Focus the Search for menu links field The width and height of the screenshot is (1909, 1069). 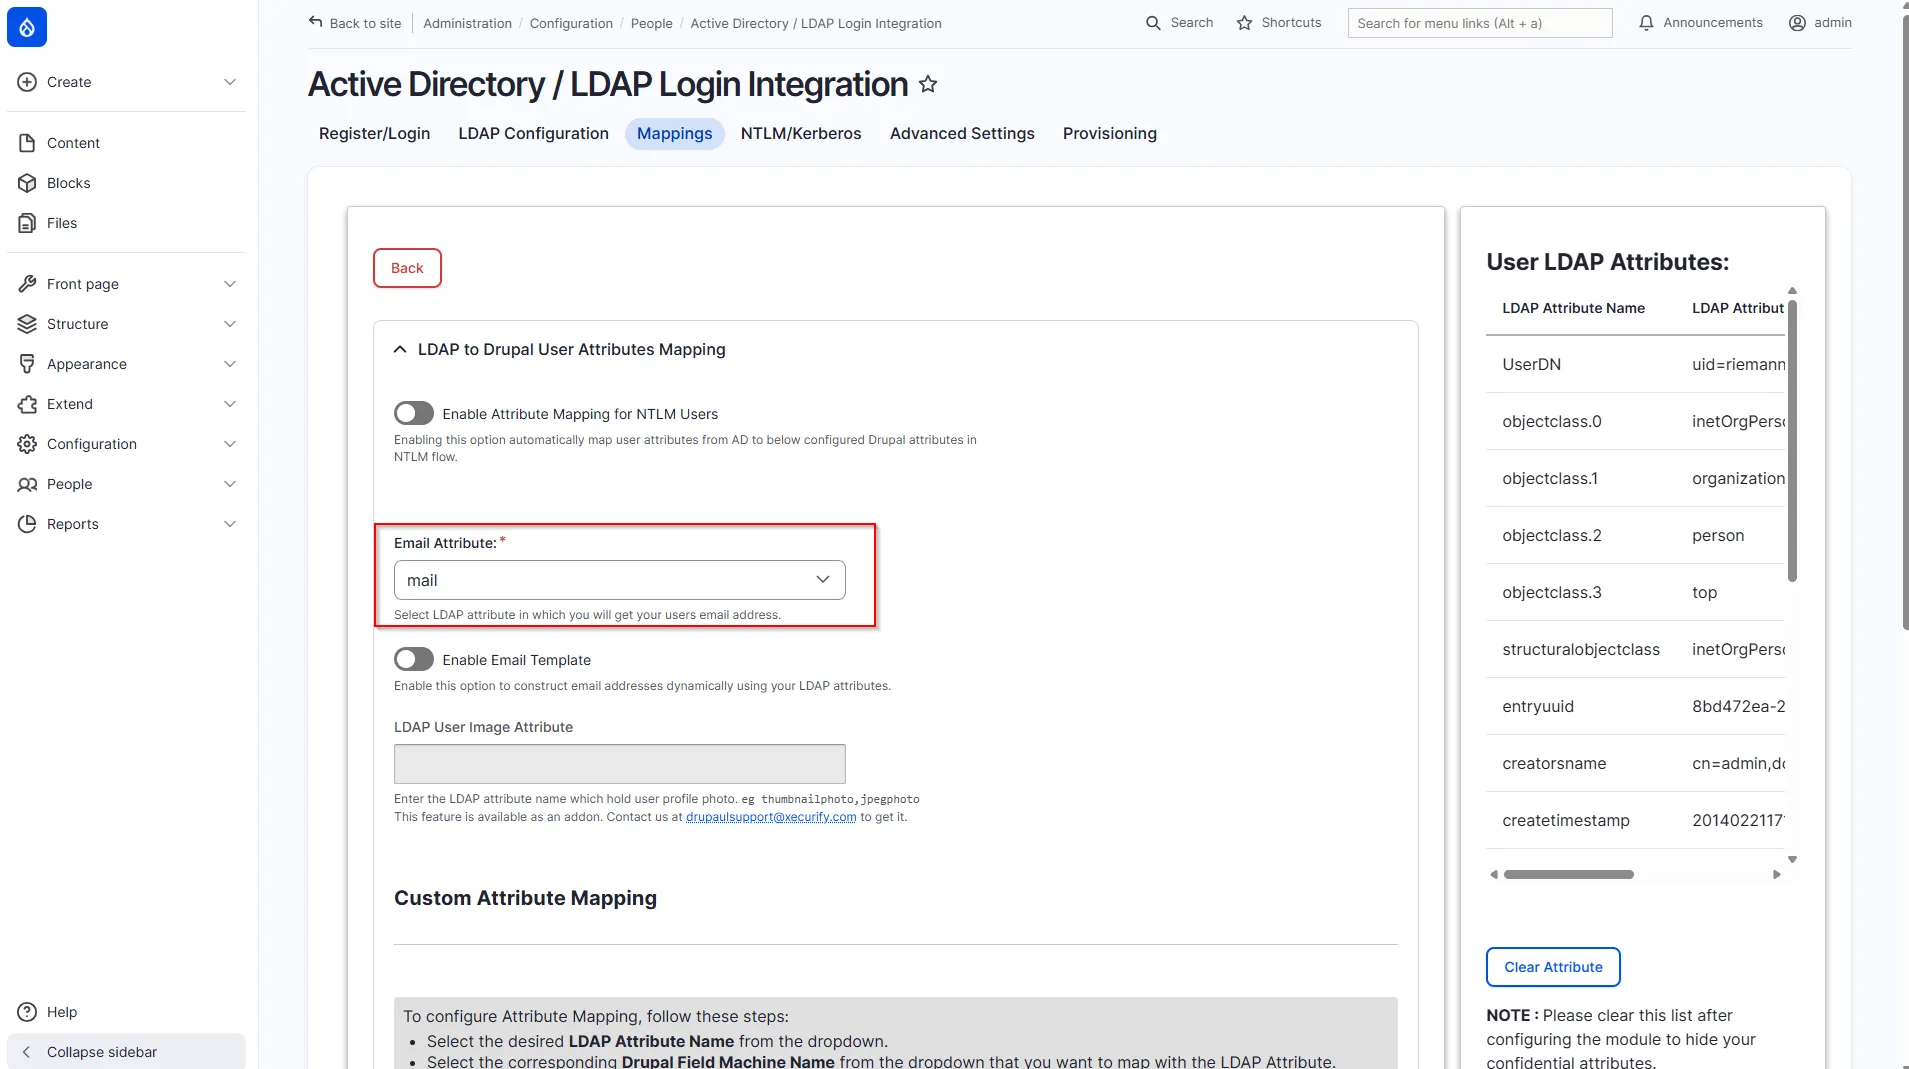pyautogui.click(x=1479, y=23)
